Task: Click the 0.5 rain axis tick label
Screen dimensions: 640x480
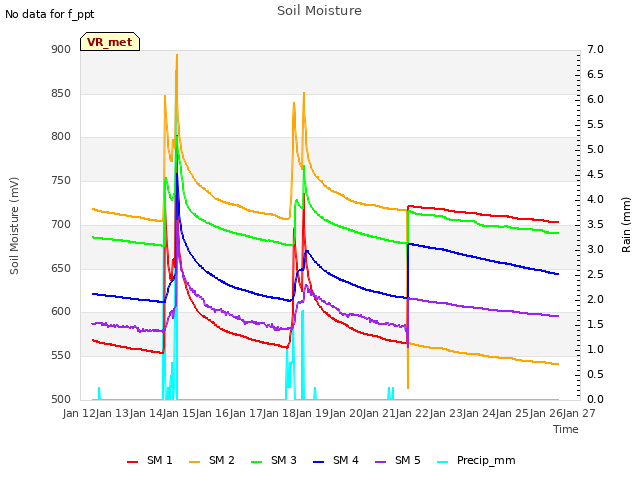Action: tap(595, 374)
